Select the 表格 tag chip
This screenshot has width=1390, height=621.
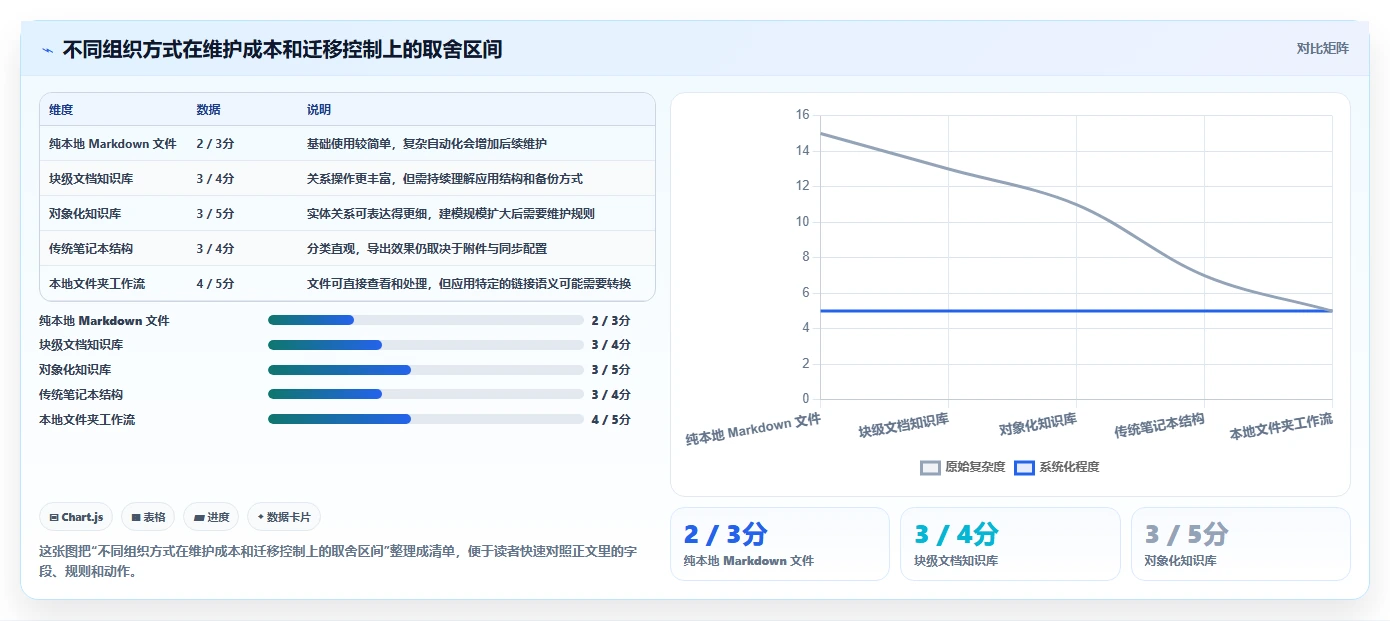[148, 517]
